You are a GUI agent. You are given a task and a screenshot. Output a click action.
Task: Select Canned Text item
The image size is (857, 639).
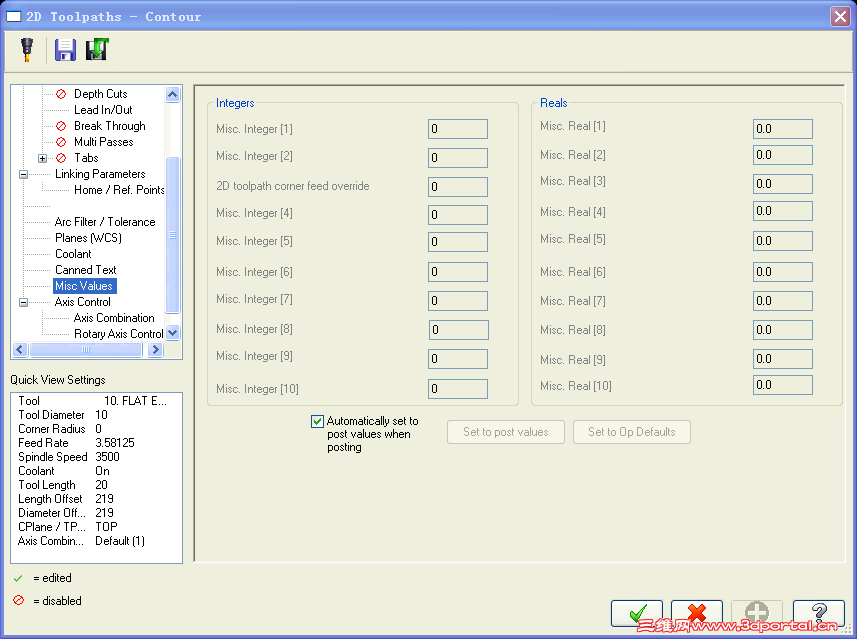tap(85, 270)
